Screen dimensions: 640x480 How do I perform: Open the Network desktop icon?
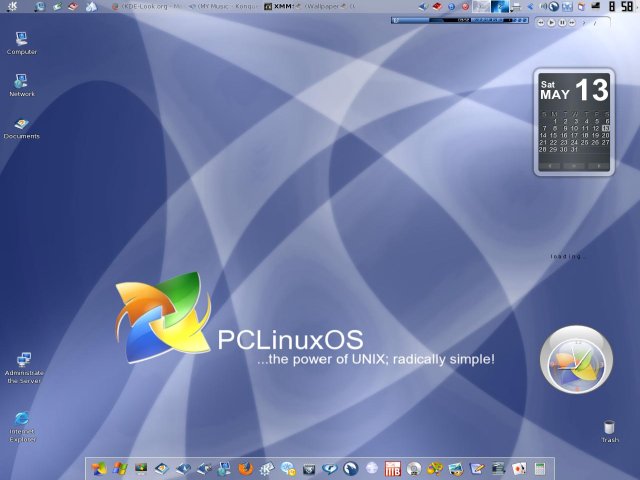pos(22,85)
